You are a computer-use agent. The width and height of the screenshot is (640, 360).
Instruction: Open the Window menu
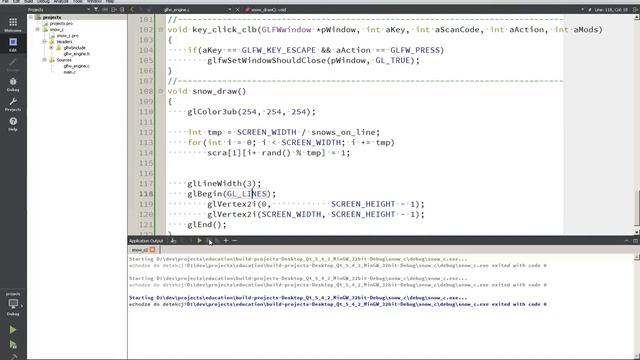point(94,1)
